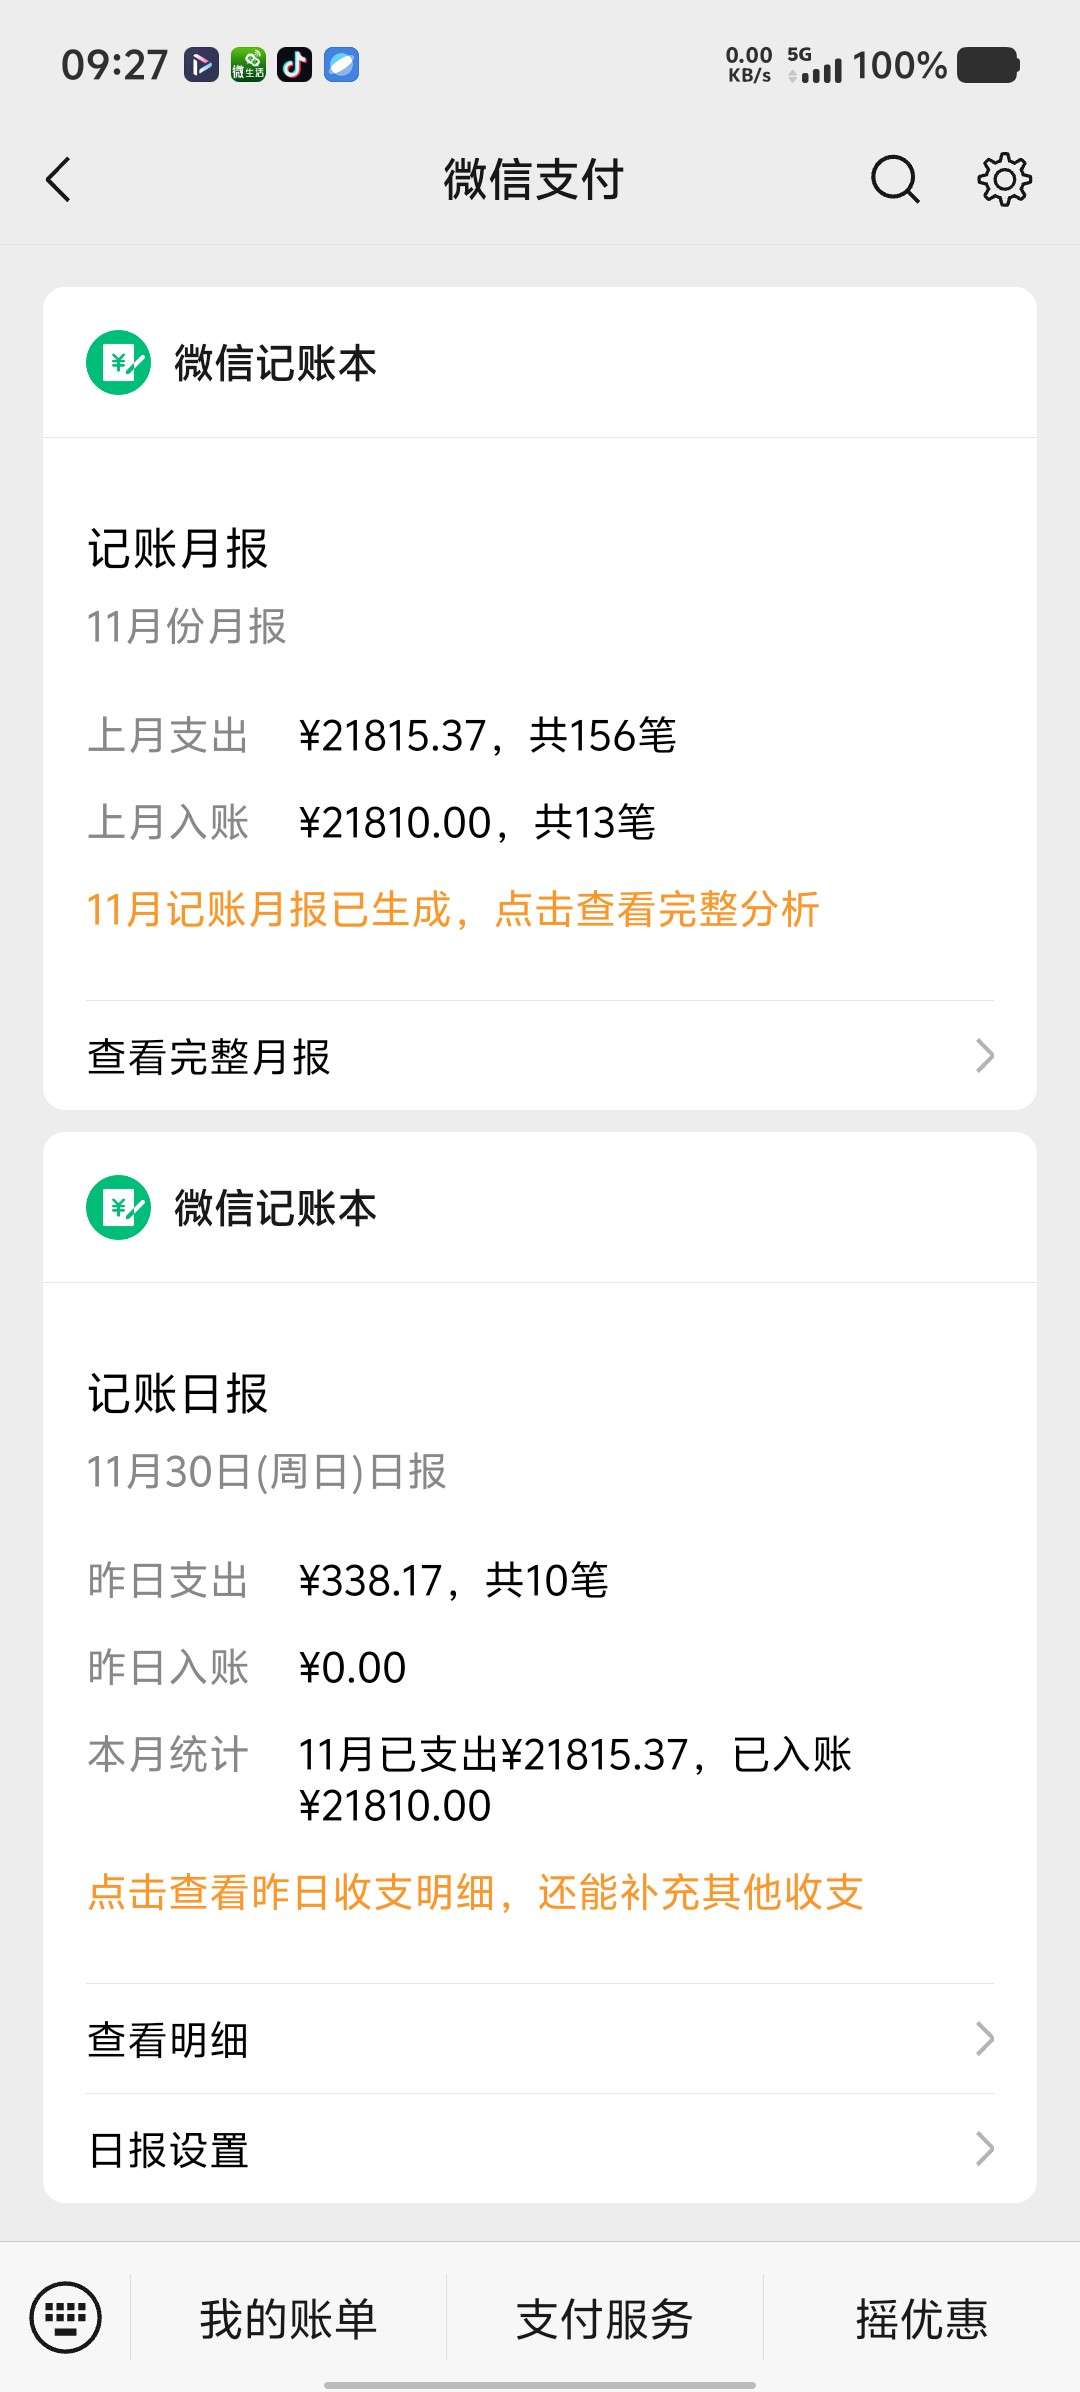Tap the orange 点击查看昨日收支明细 link
Viewport: 1080px width, 2392px height.
(475, 1892)
